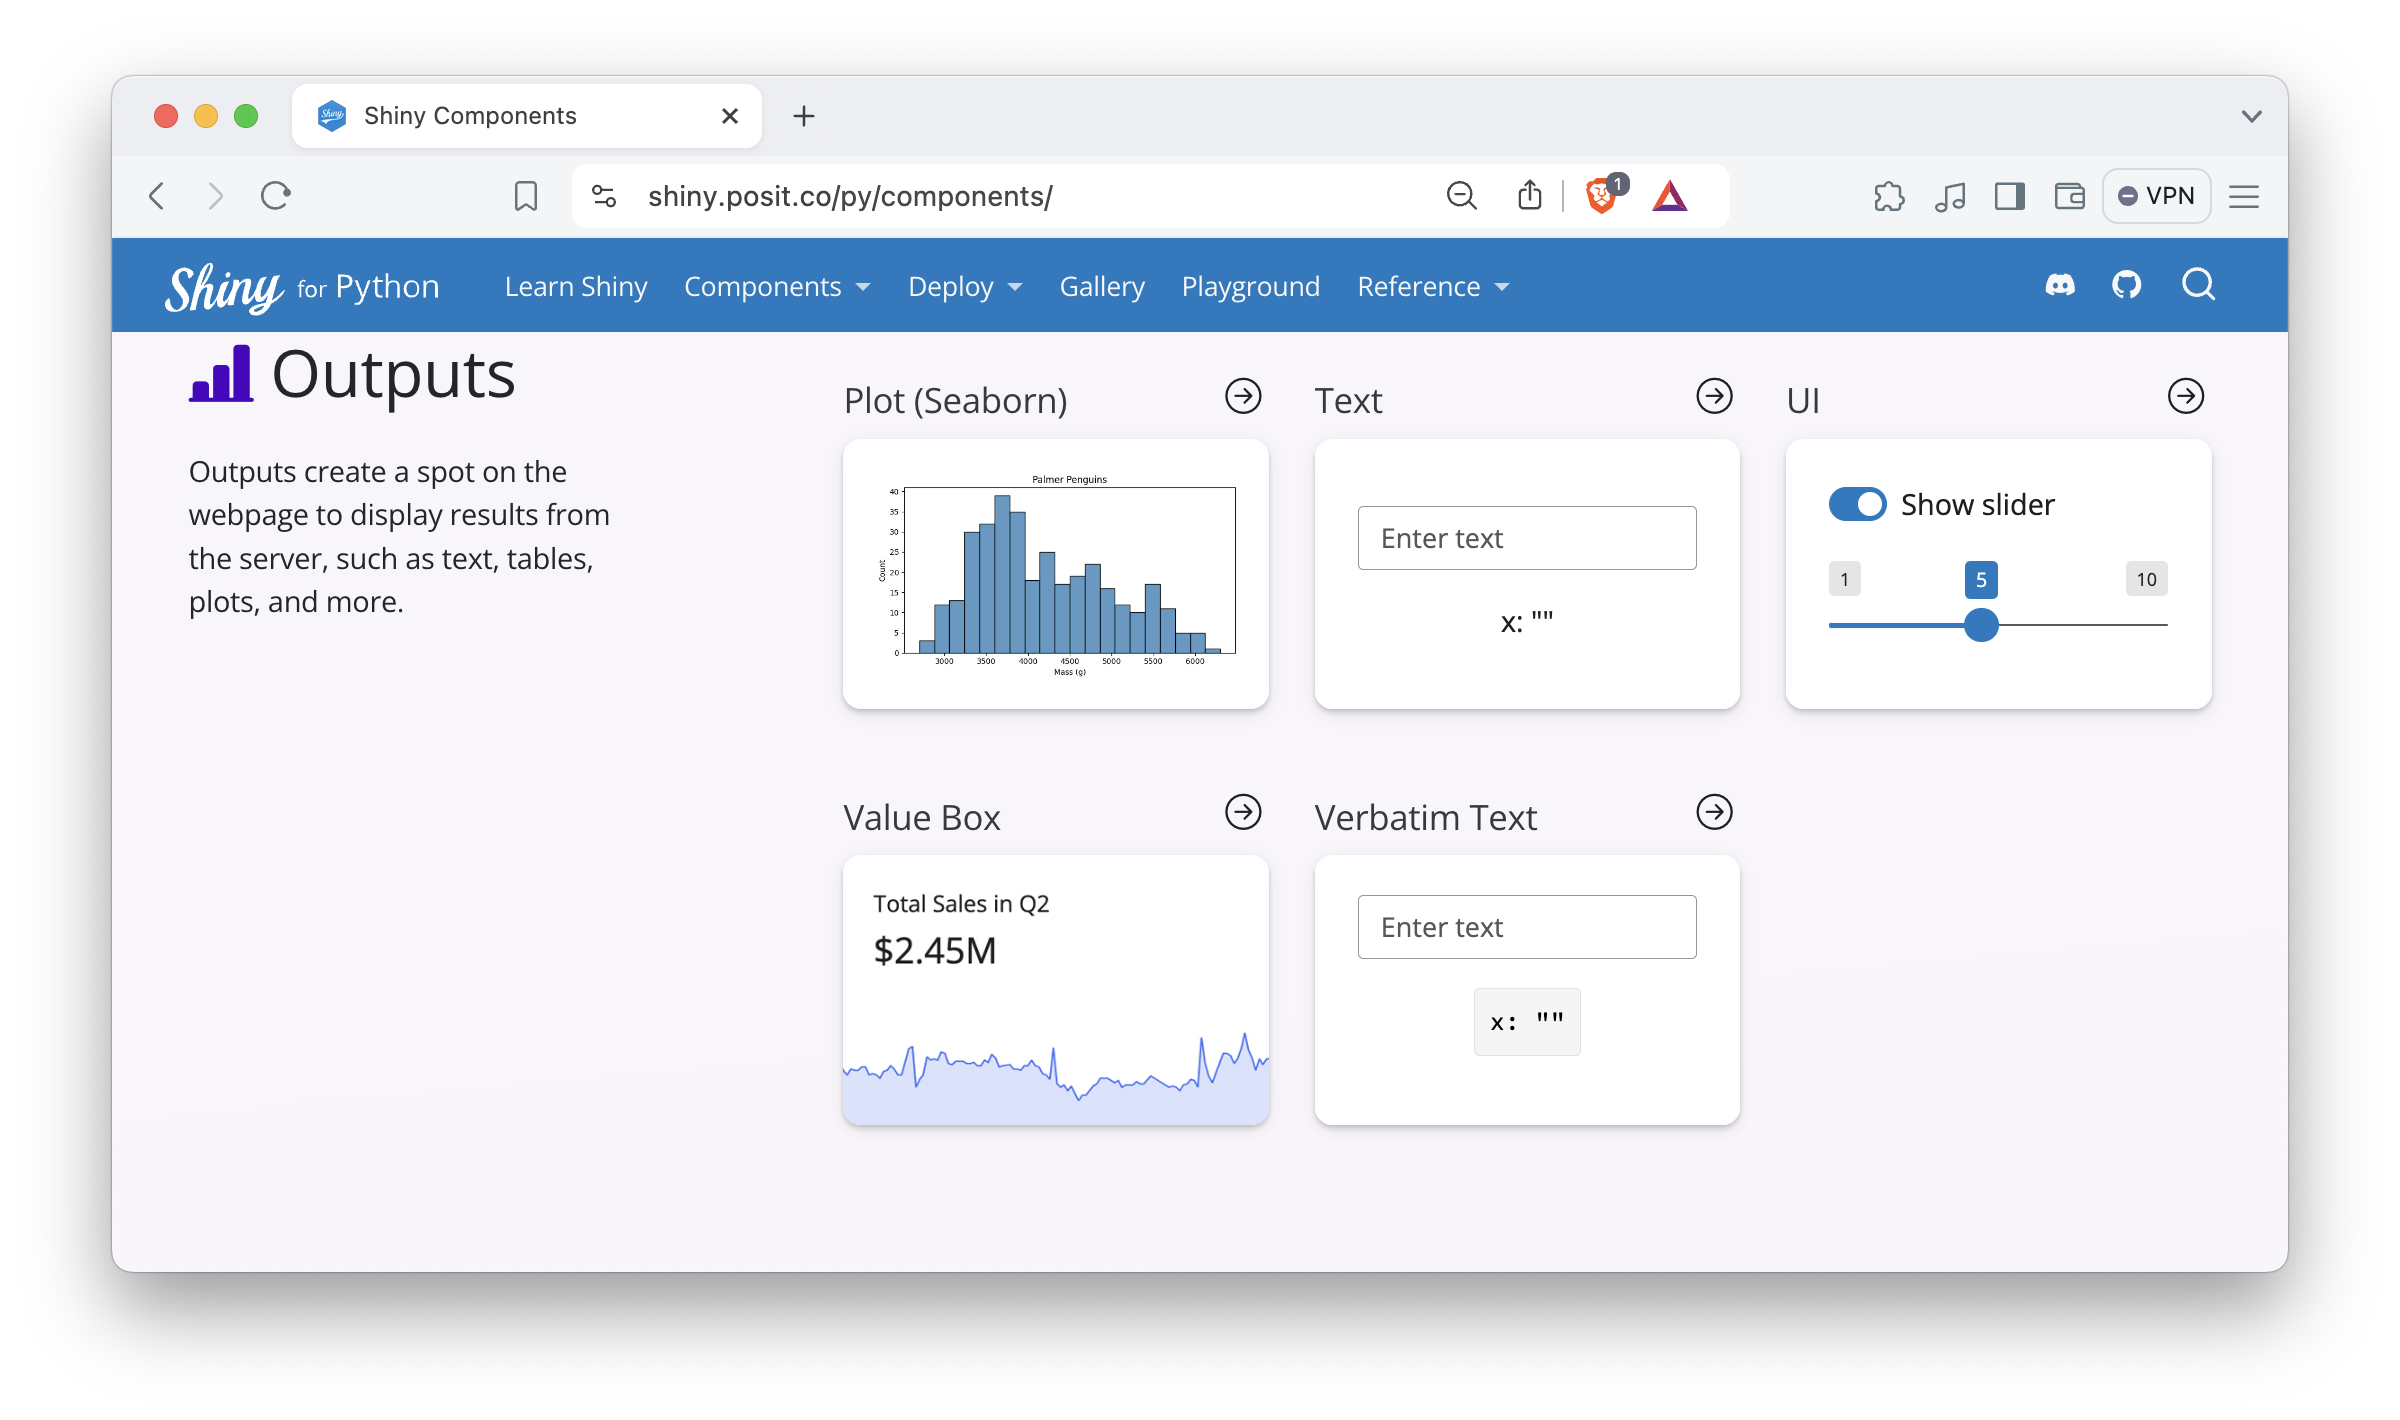The height and width of the screenshot is (1420, 2400).
Task: Click the Shiny for Python logo
Action: click(302, 288)
